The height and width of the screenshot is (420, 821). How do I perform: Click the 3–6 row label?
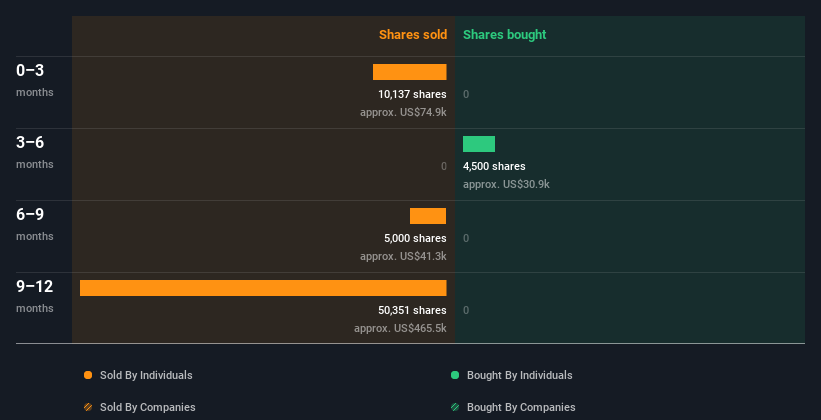(30, 142)
